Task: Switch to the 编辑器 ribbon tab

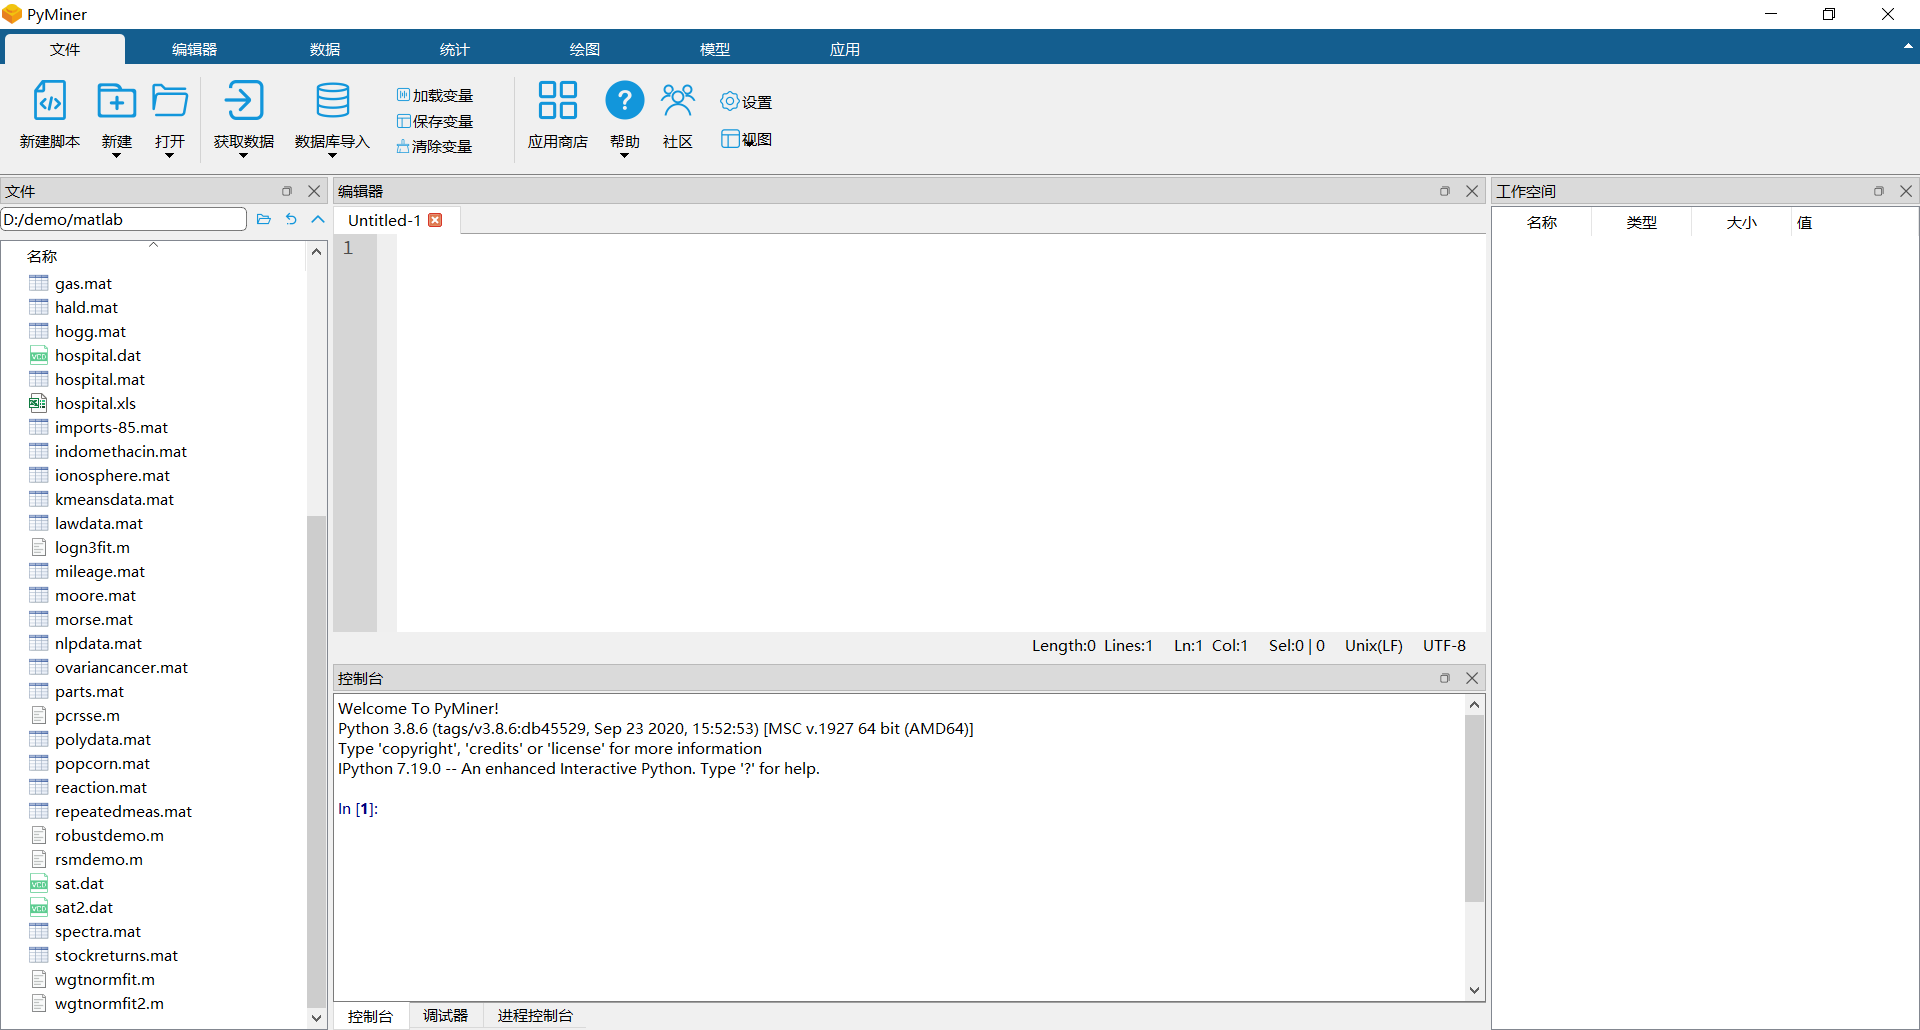Action: [194, 49]
